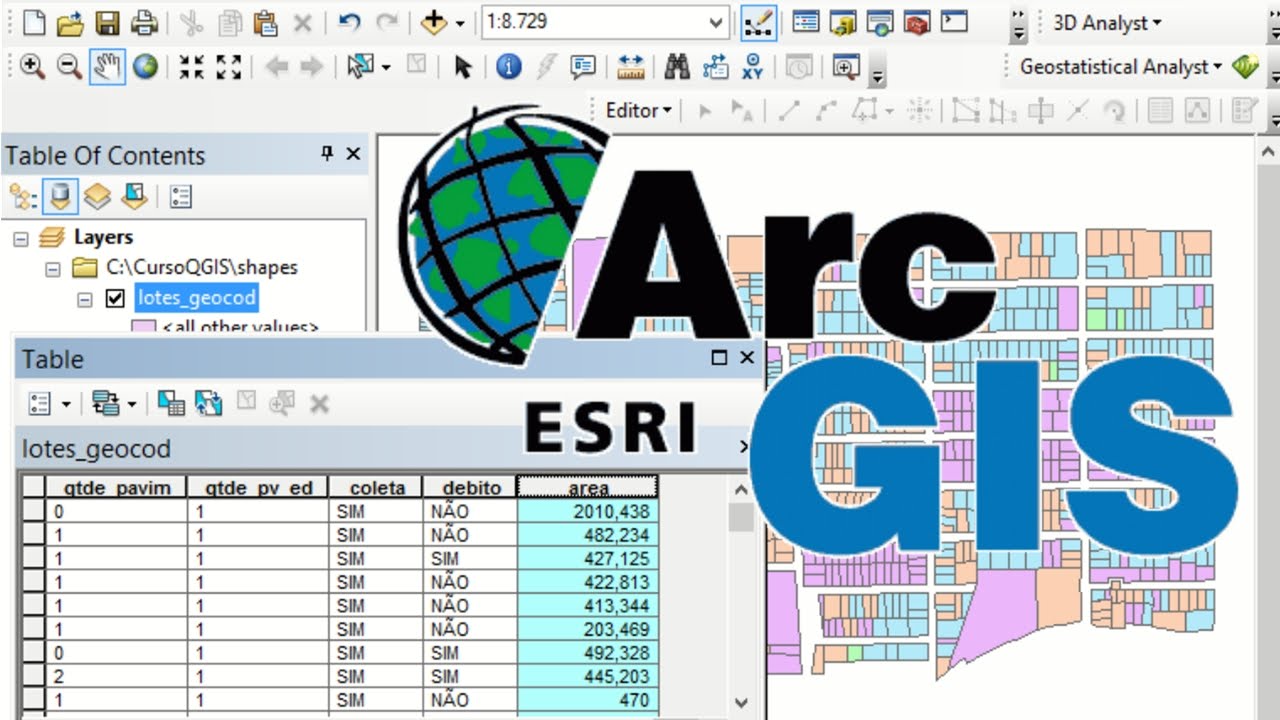Maximize the Table window
1280x720 pixels.
[719, 357]
